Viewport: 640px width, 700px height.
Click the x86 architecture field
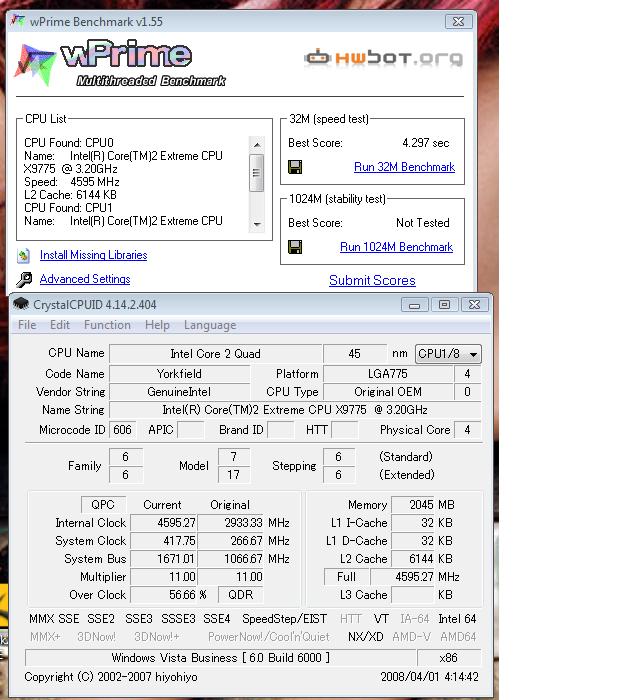pyautogui.click(x=449, y=658)
